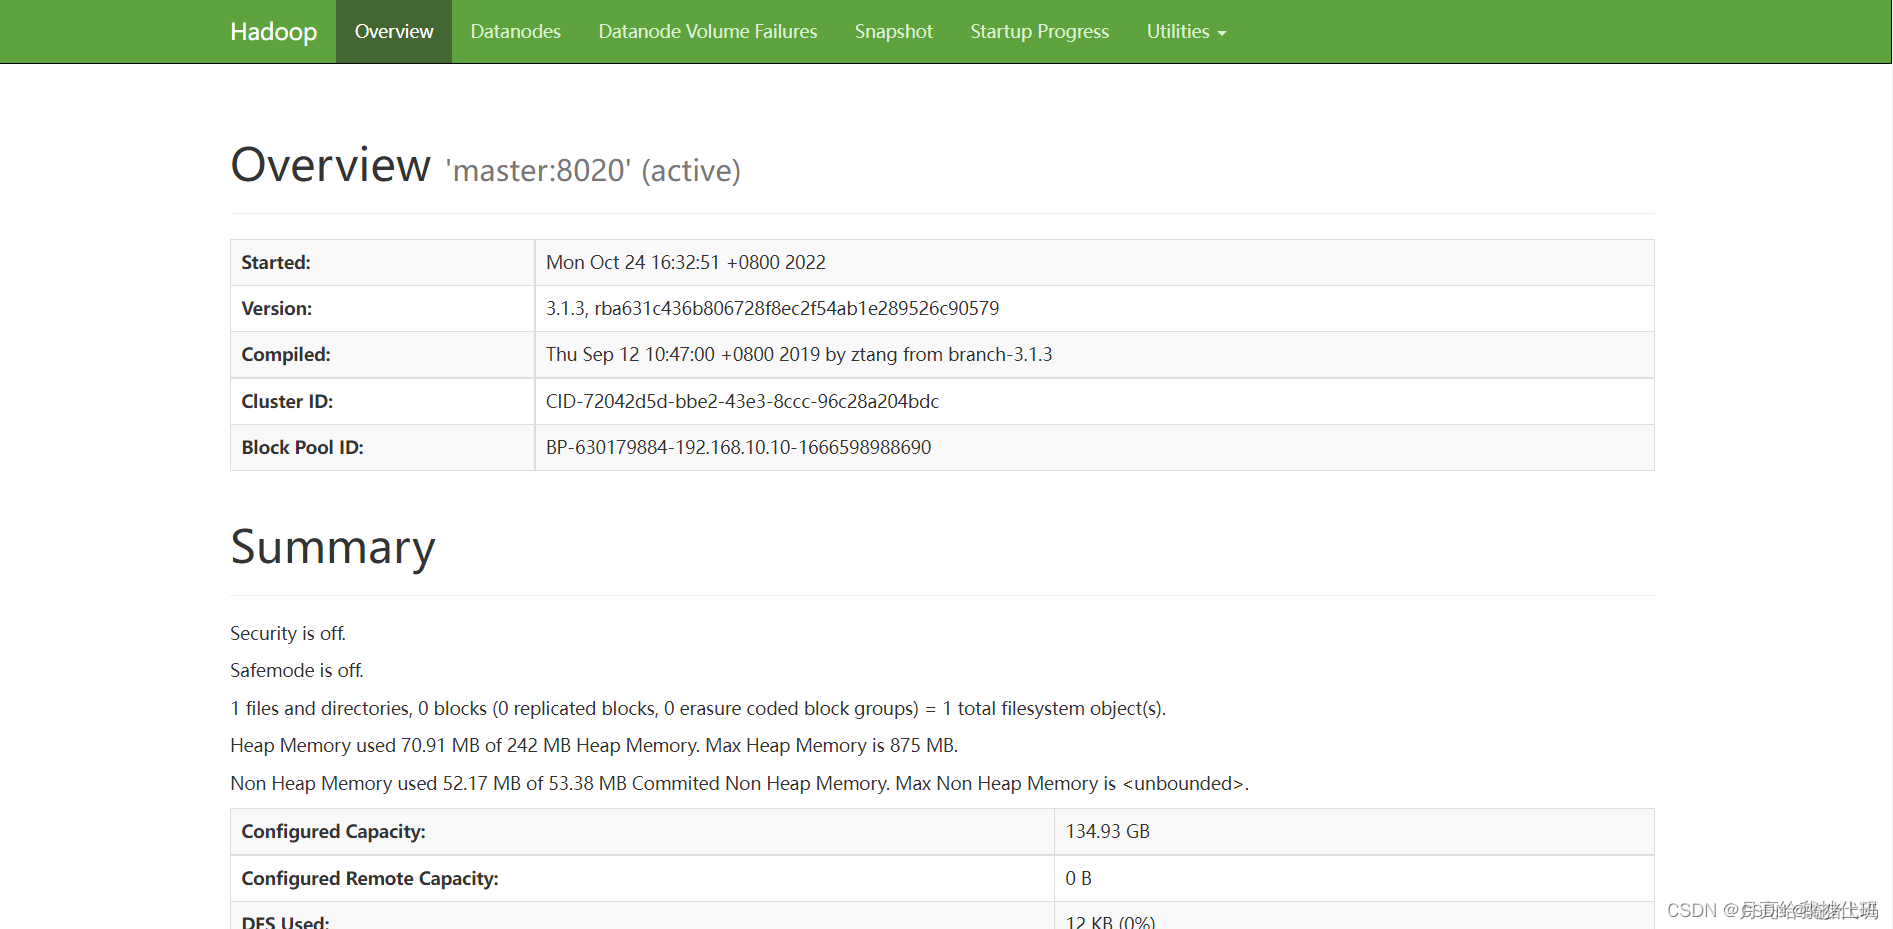This screenshot has height=929, width=1893.
Task: Click the Heap Memory used line
Action: pos(594,745)
